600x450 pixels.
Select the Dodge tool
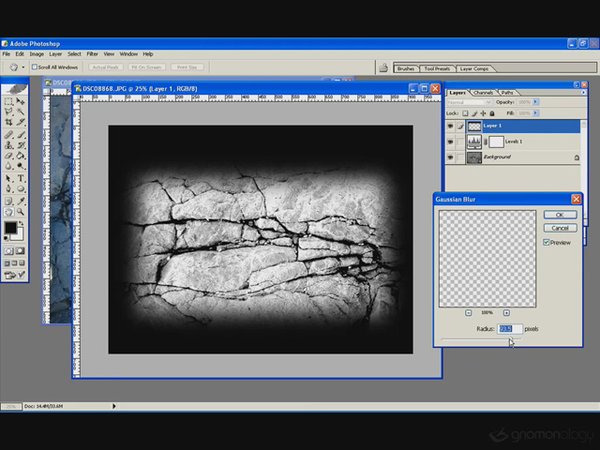[x=21, y=166]
